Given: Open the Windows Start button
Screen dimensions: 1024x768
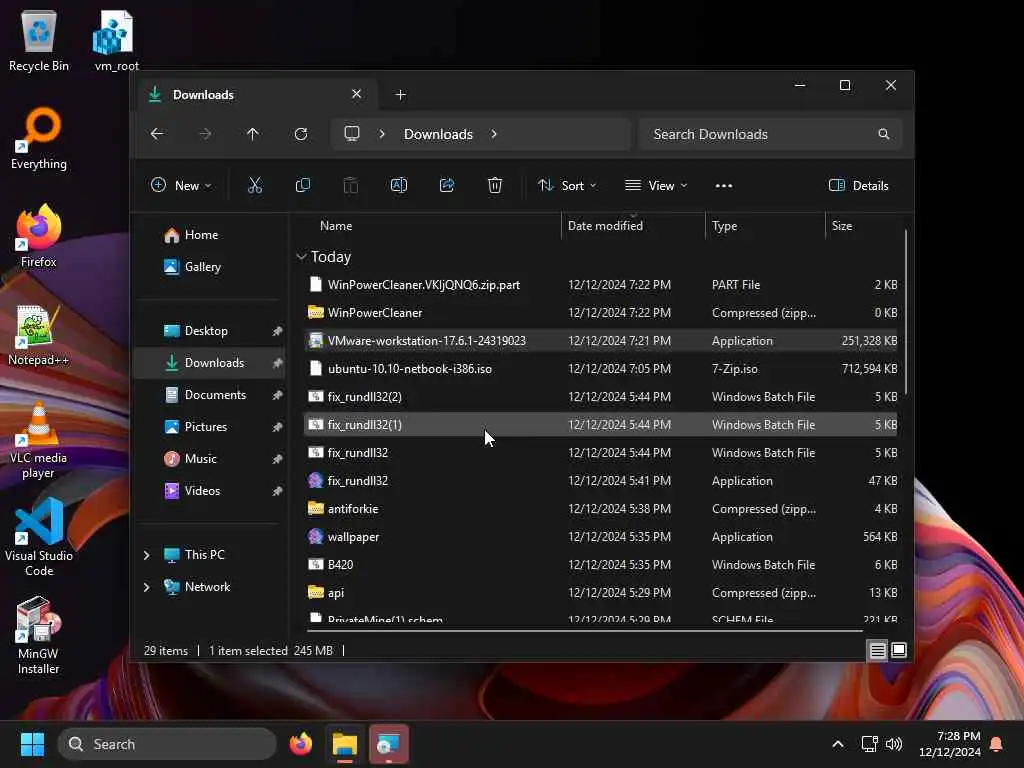Looking at the screenshot, I should (32, 744).
